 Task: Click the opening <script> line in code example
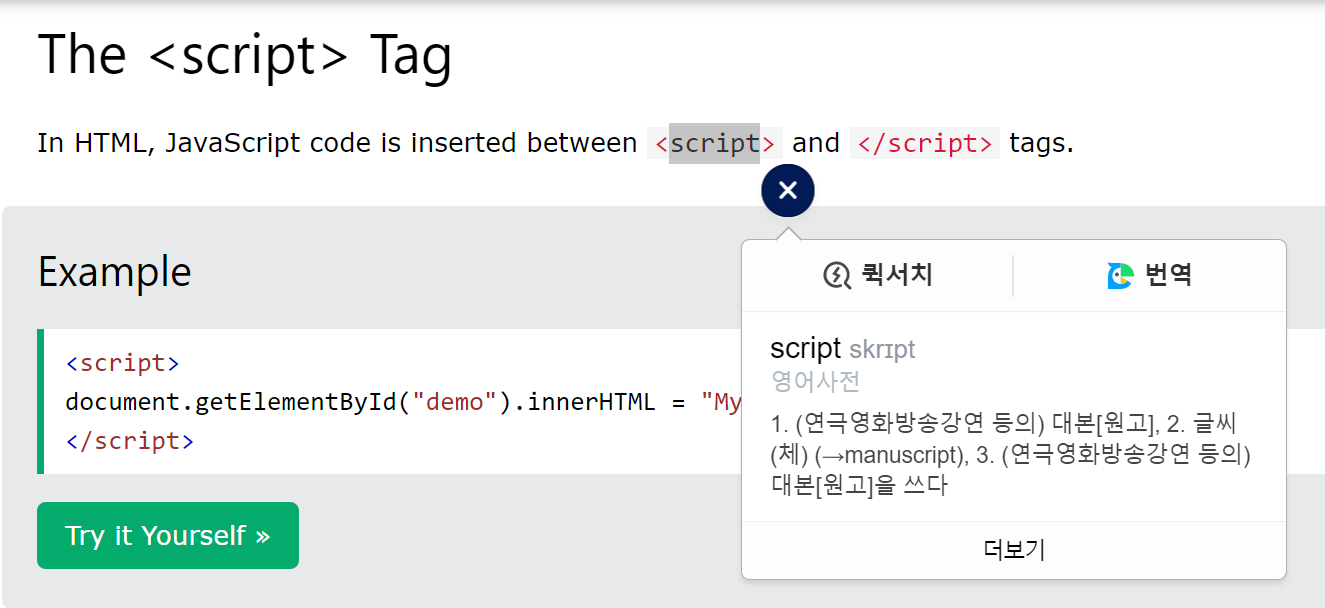(122, 363)
